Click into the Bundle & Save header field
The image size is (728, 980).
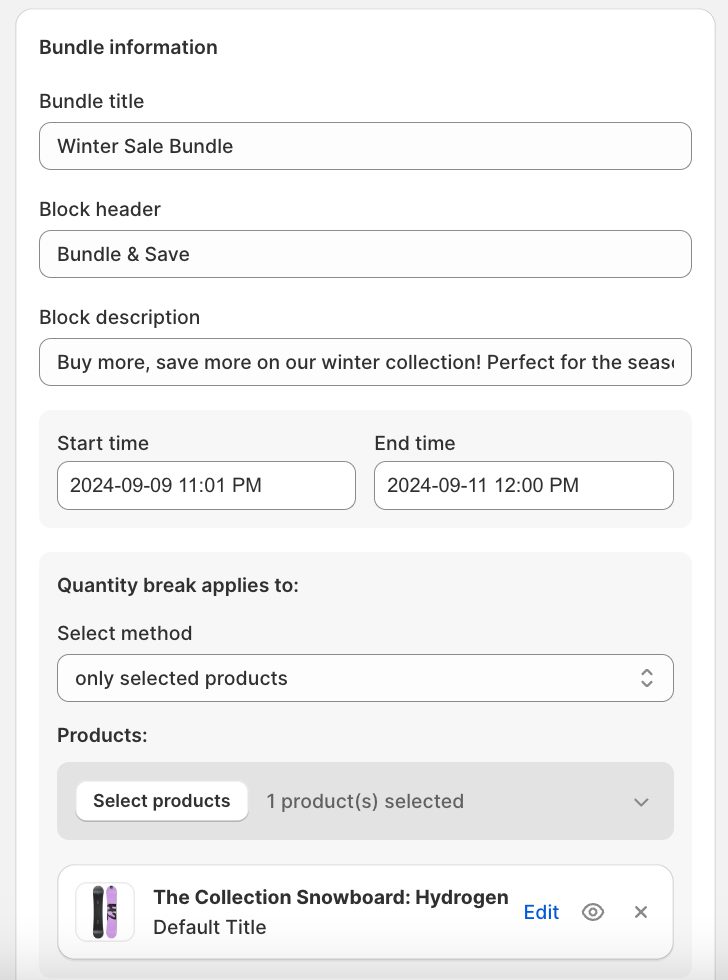(x=365, y=254)
